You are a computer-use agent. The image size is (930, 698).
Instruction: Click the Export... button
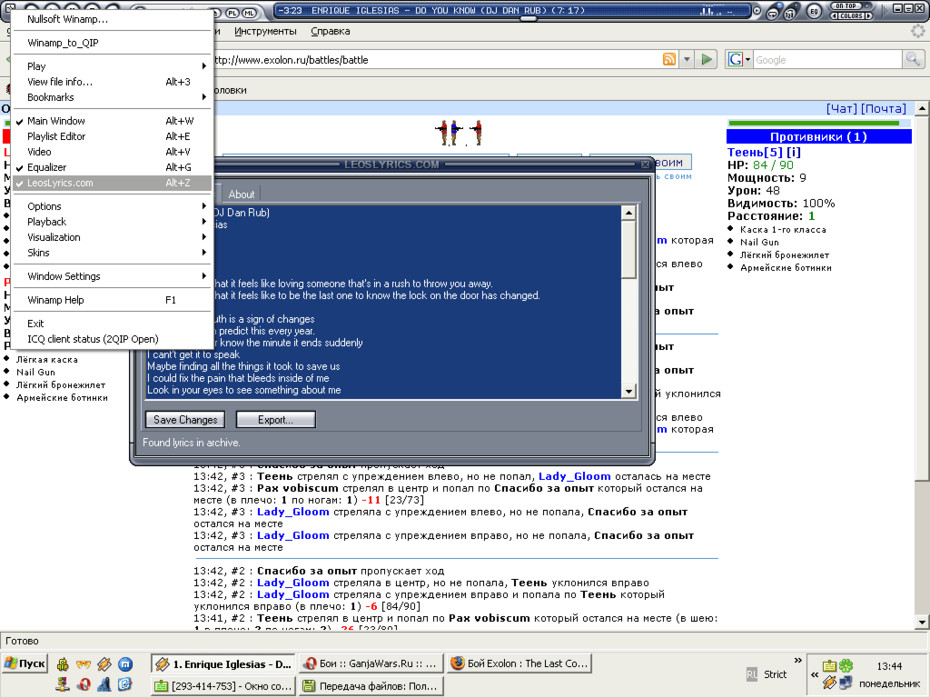click(x=275, y=419)
